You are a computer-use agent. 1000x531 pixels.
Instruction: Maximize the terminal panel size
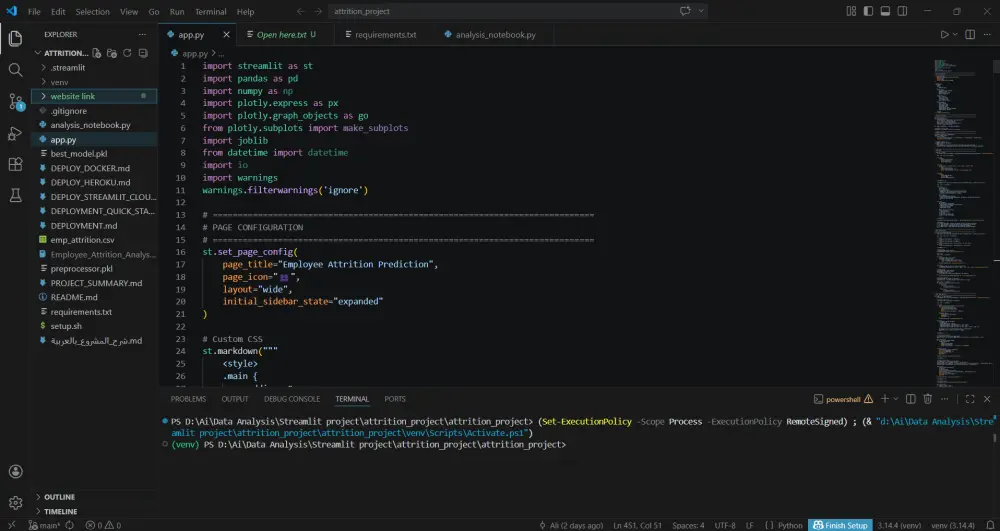click(x=969, y=399)
